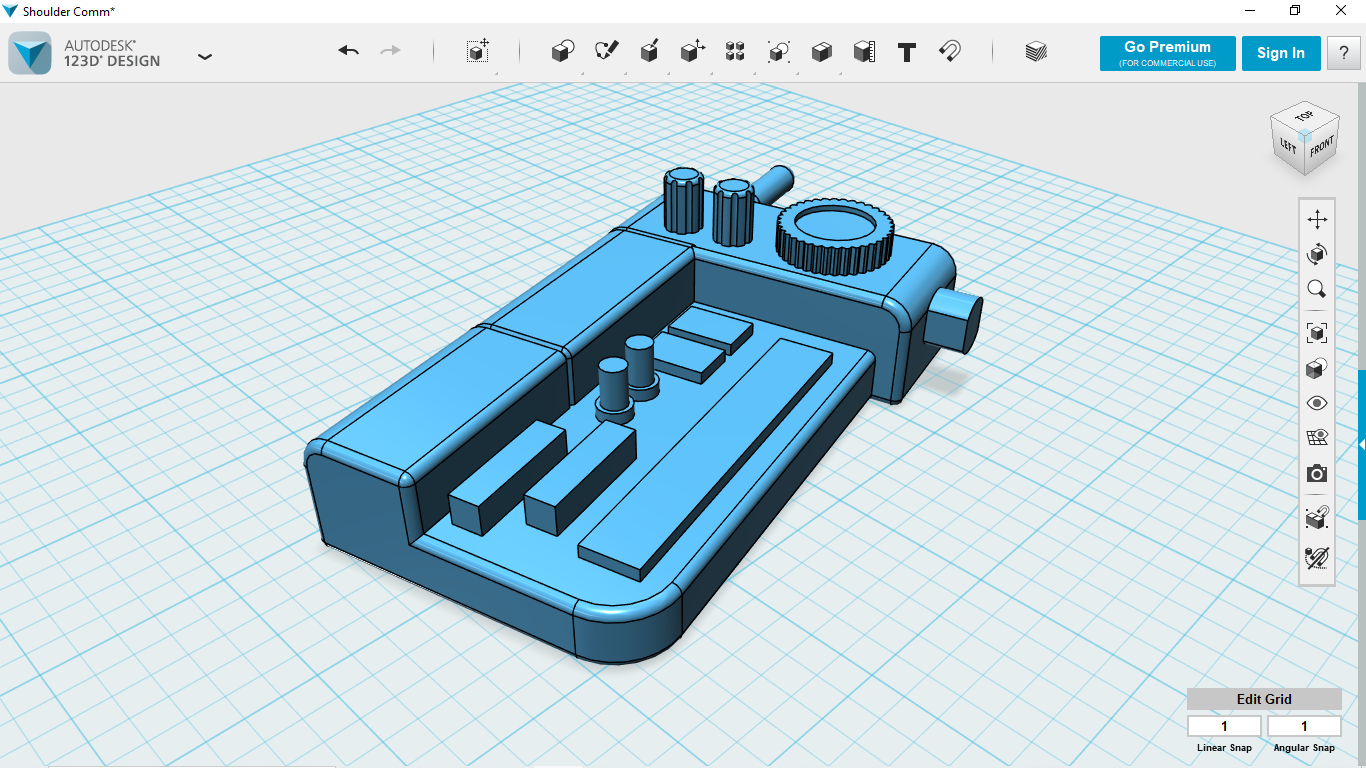The height and width of the screenshot is (768, 1366).
Task: Choose the Modify tool
Action: [692, 52]
